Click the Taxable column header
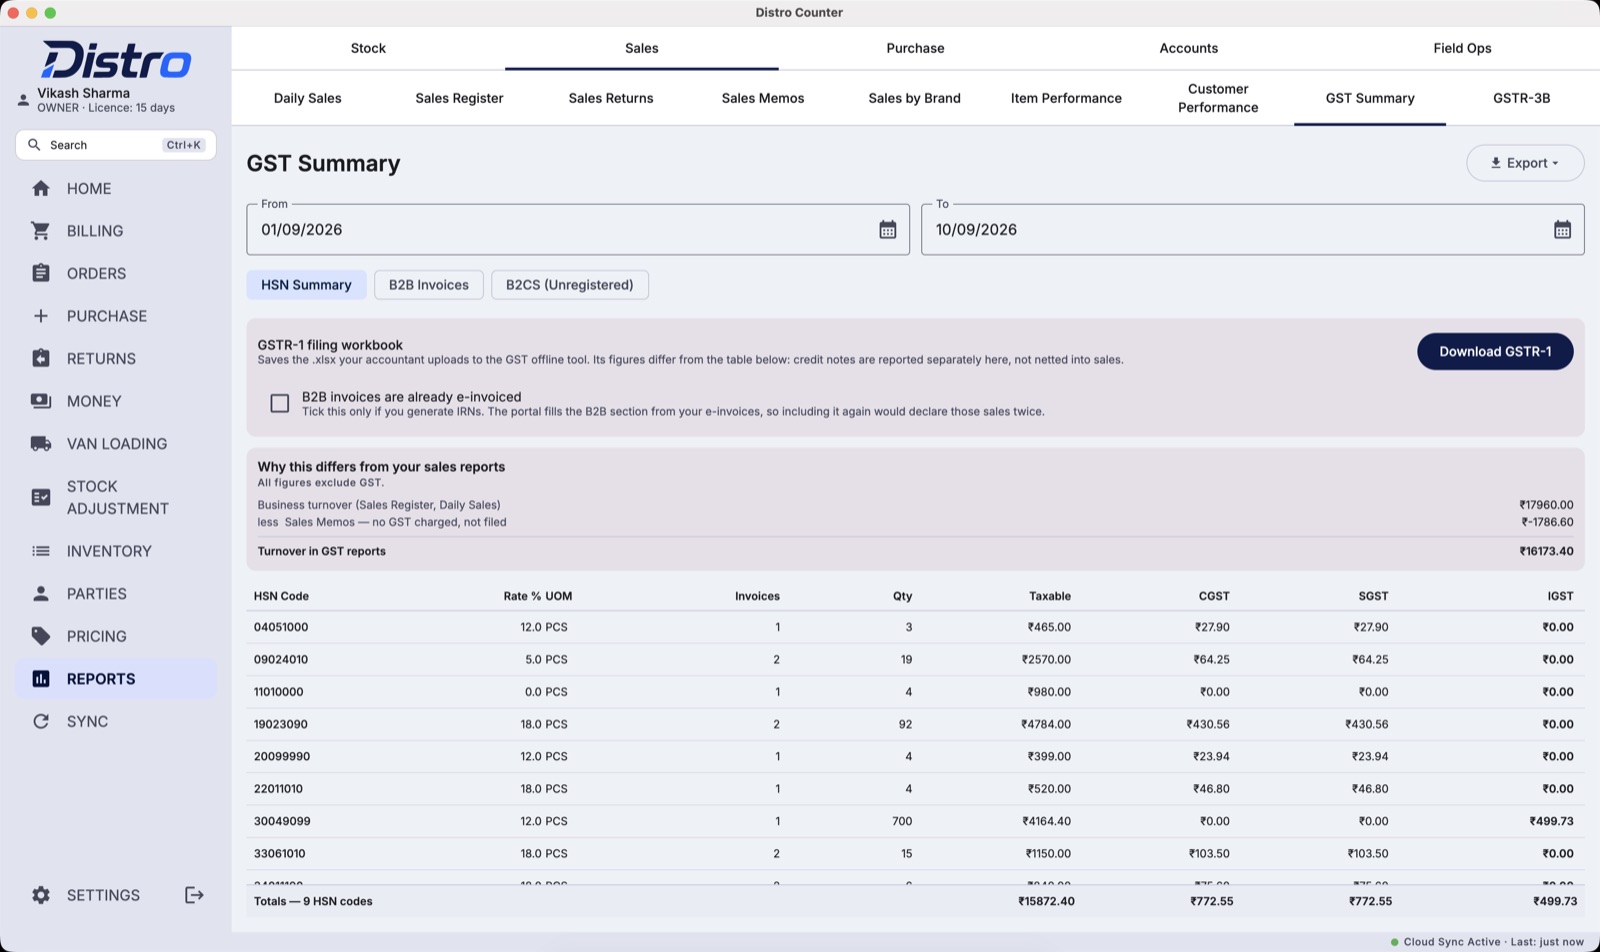The width and height of the screenshot is (1600, 952). tap(1049, 596)
